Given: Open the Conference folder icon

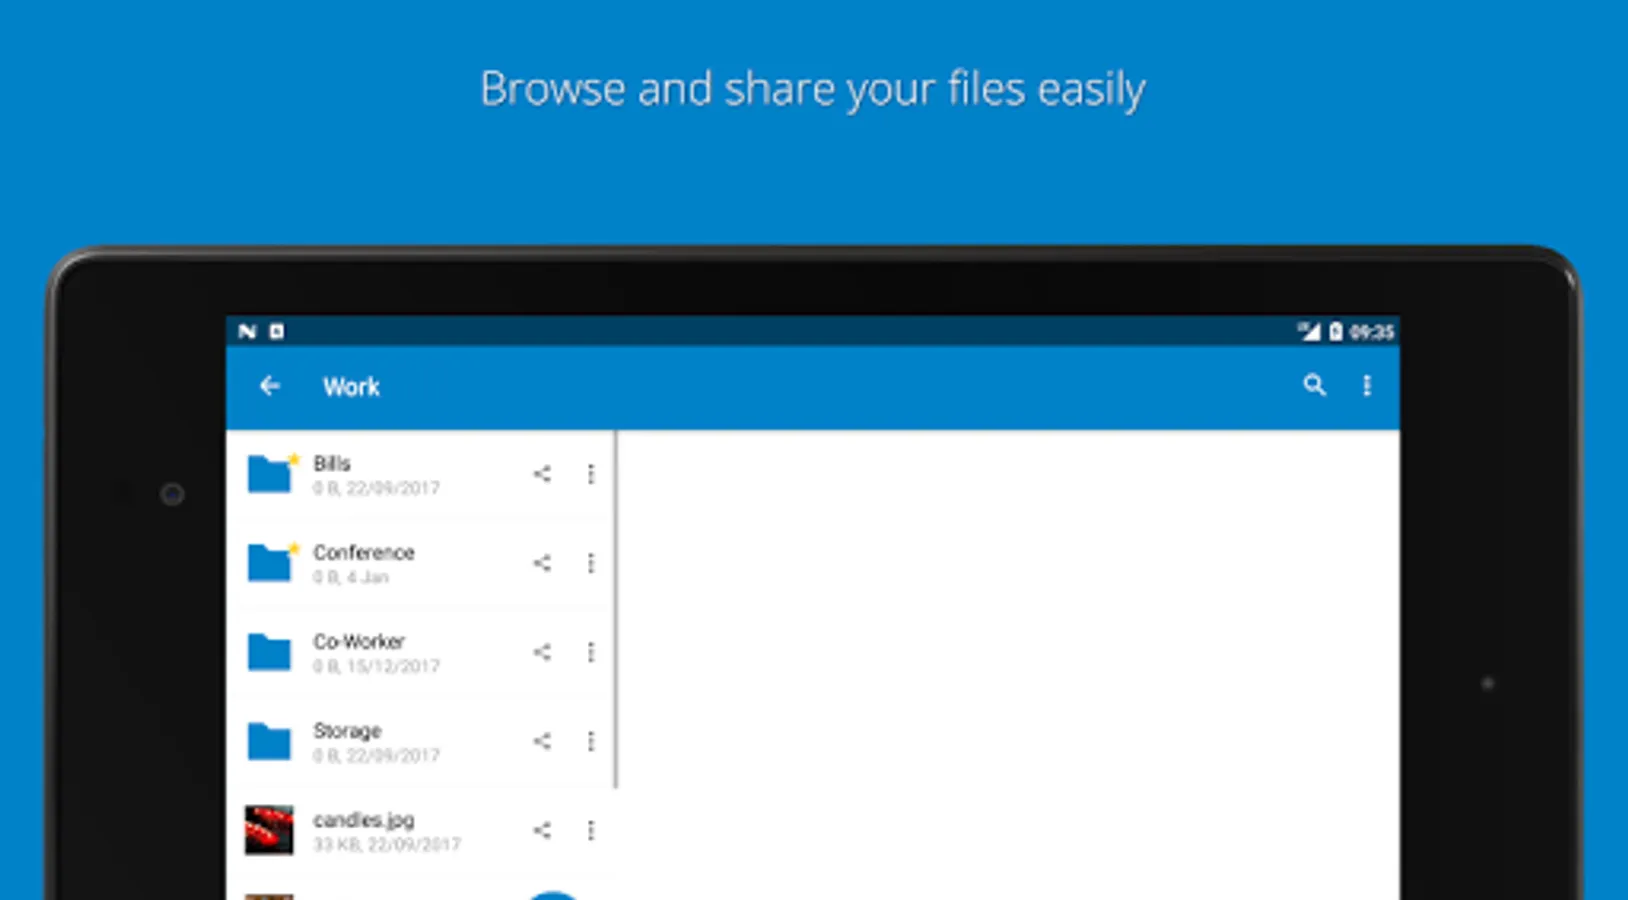Looking at the screenshot, I should (x=269, y=563).
